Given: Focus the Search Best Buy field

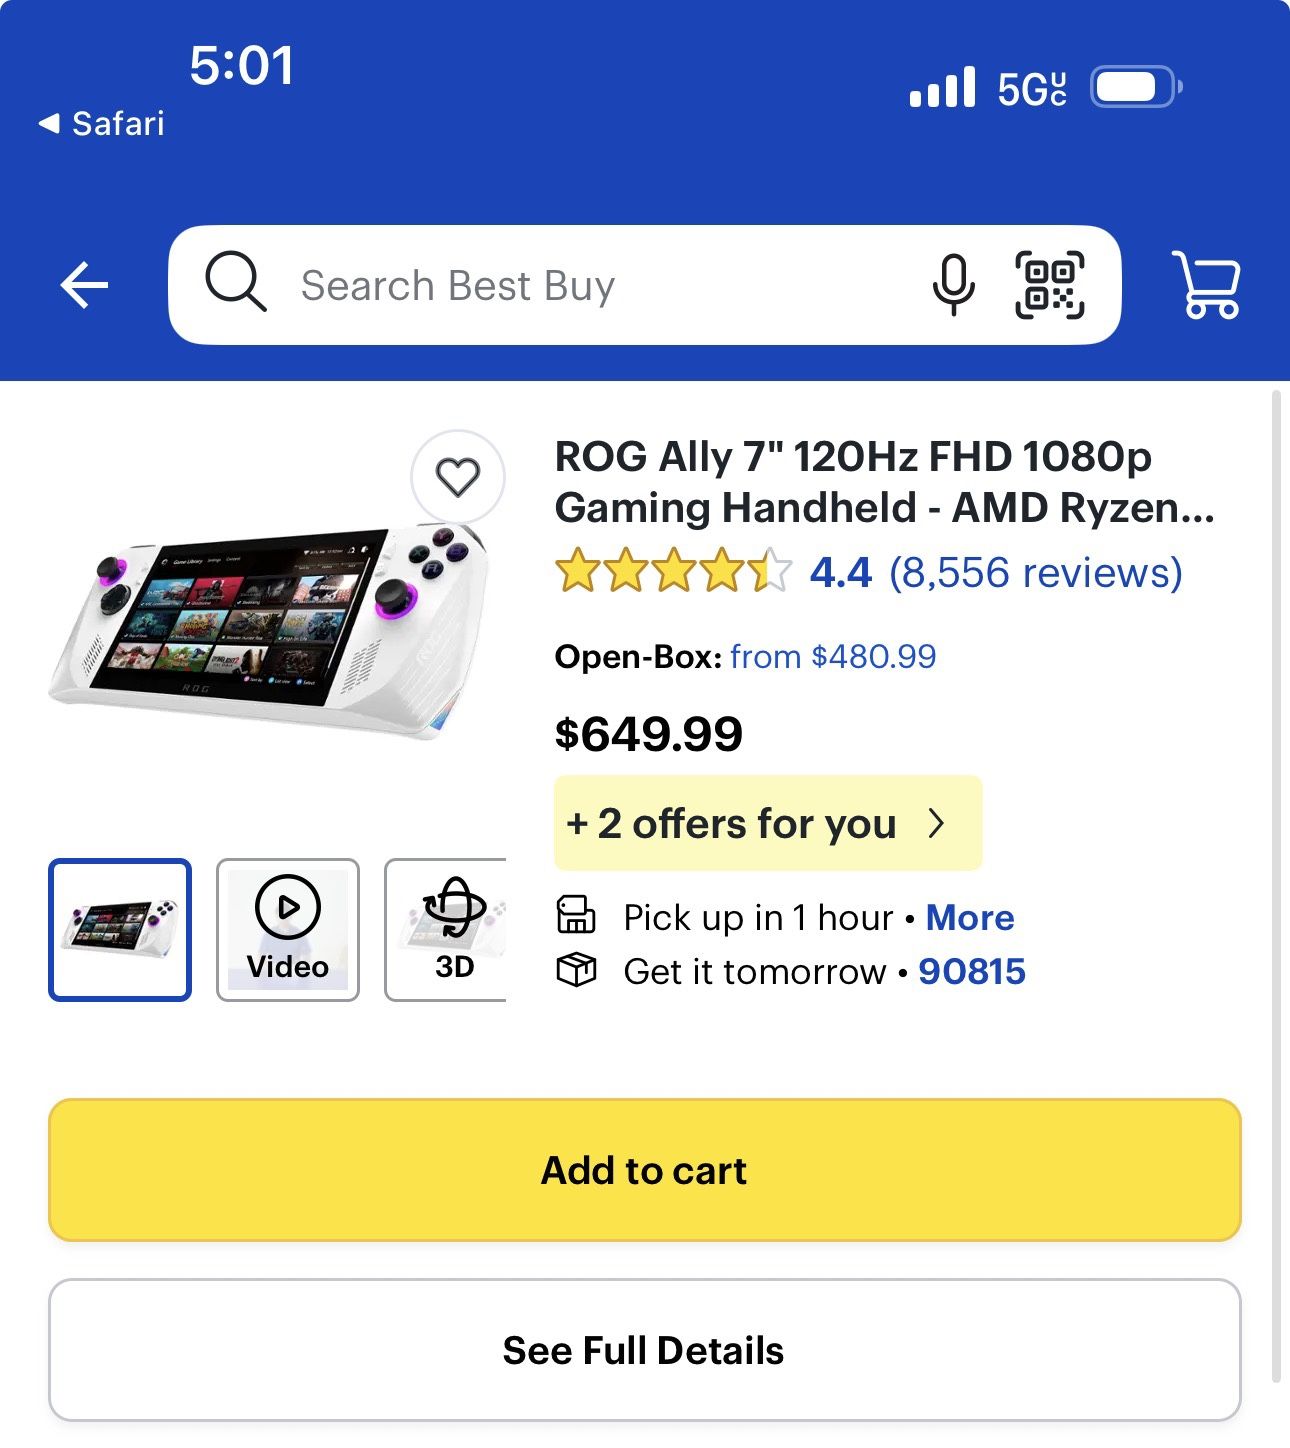Looking at the screenshot, I should 600,285.
